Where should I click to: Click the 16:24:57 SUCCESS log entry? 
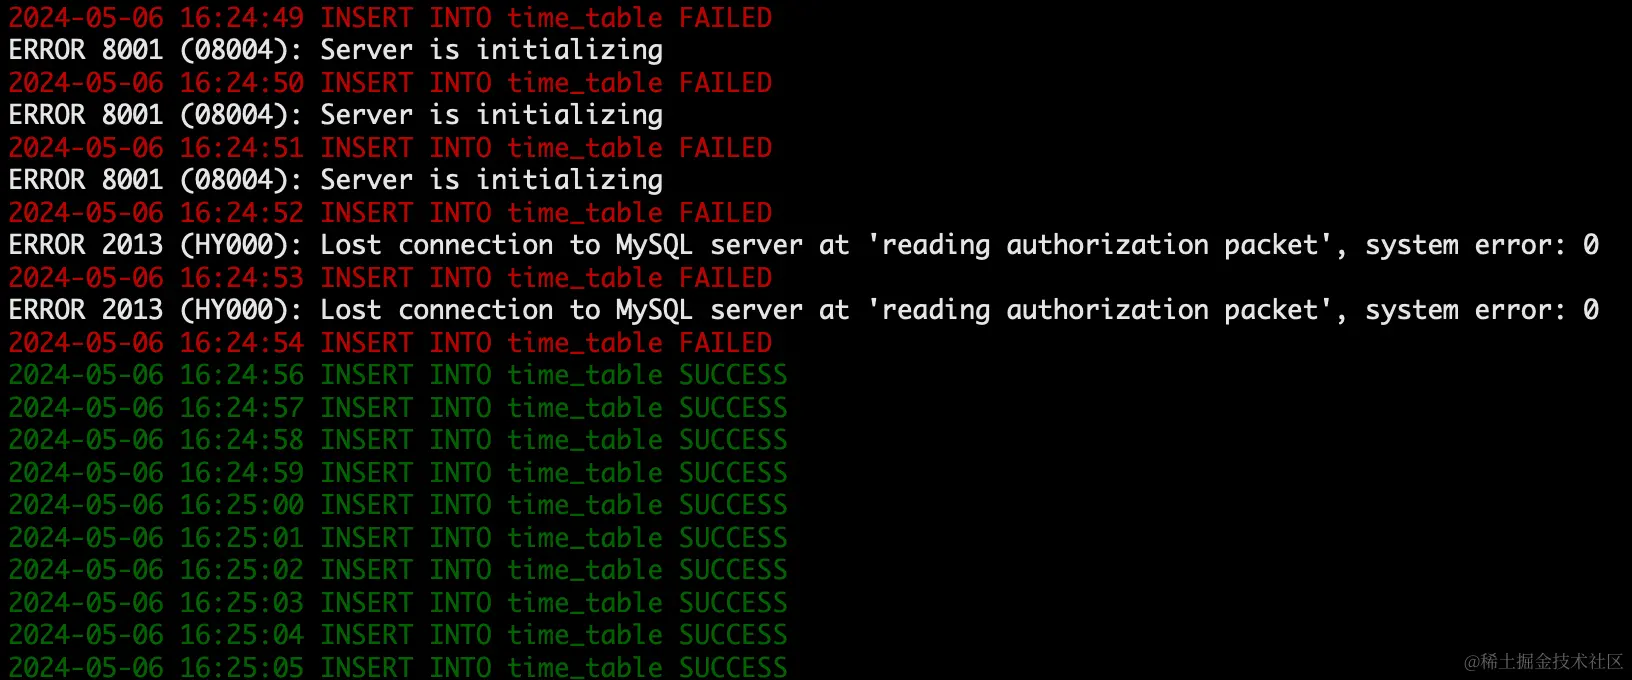[x=398, y=408]
